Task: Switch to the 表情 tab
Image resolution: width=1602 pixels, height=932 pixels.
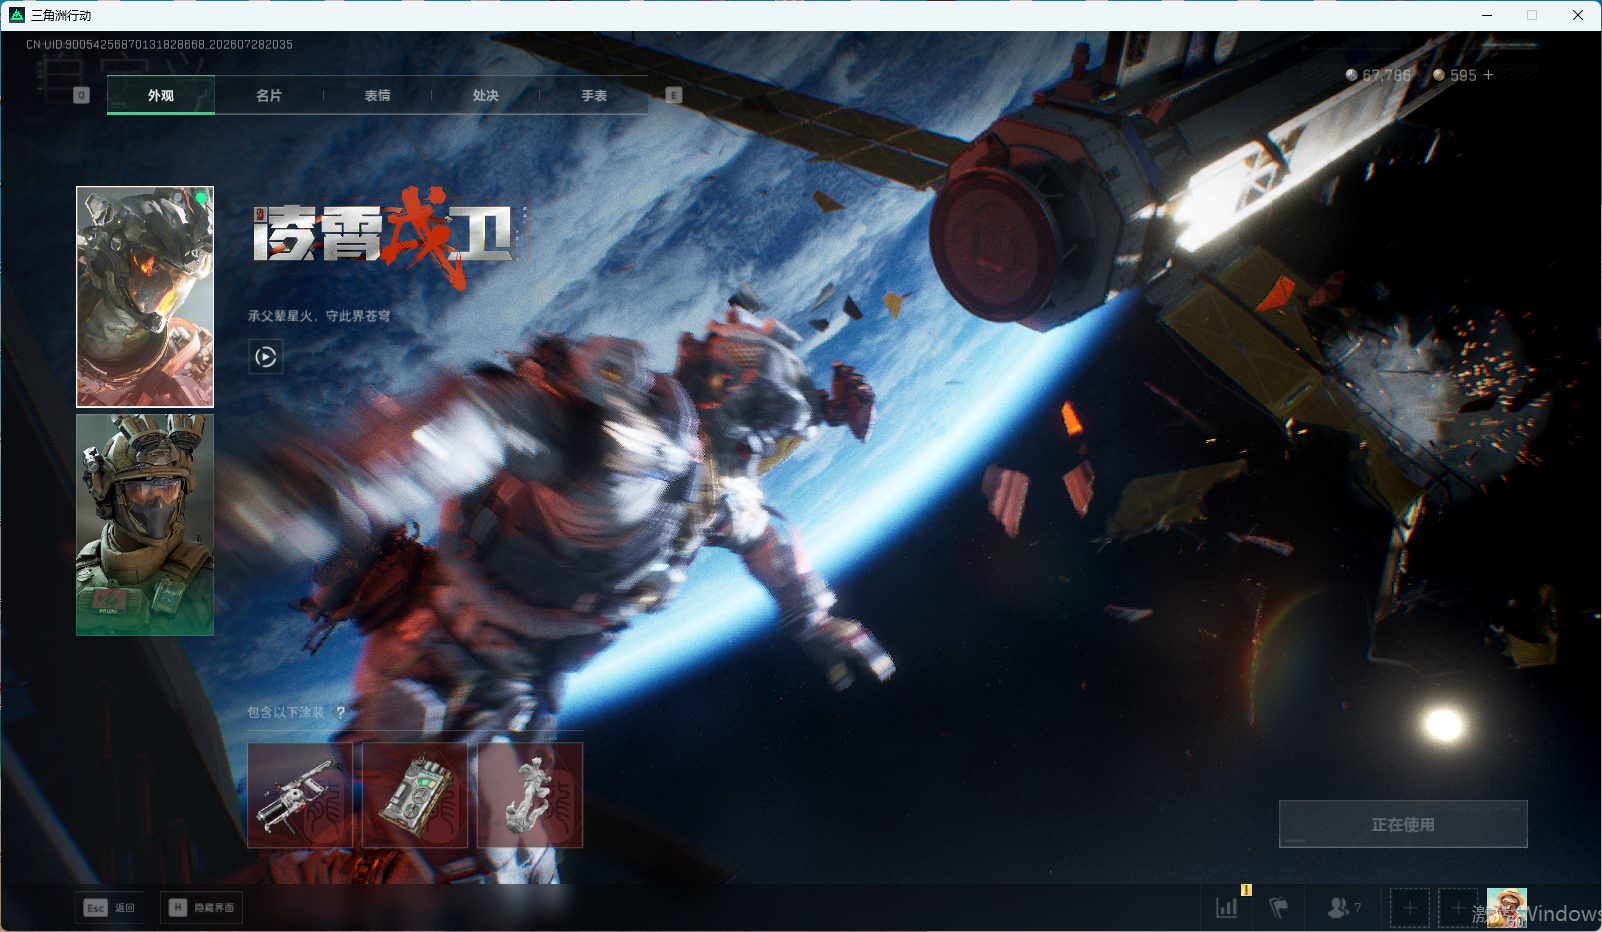Action: (x=377, y=95)
